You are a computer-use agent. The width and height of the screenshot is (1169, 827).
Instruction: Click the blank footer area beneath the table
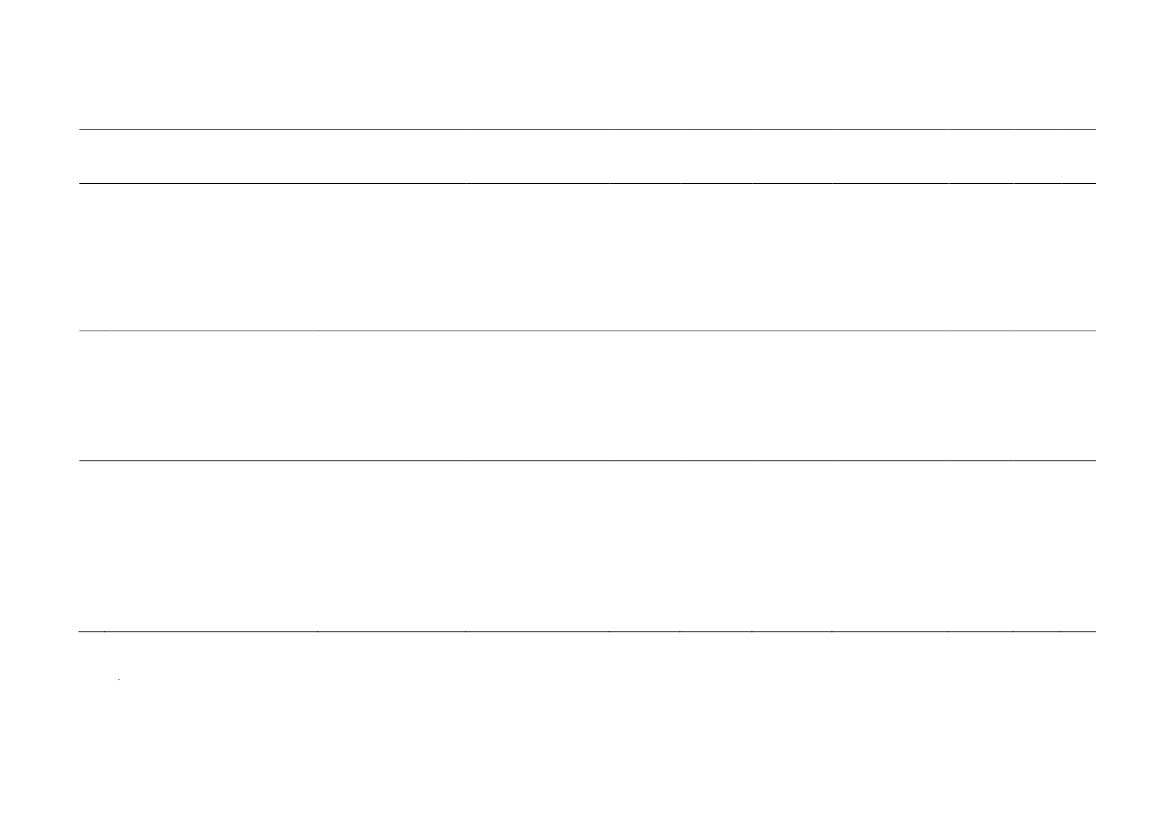tap(584, 731)
